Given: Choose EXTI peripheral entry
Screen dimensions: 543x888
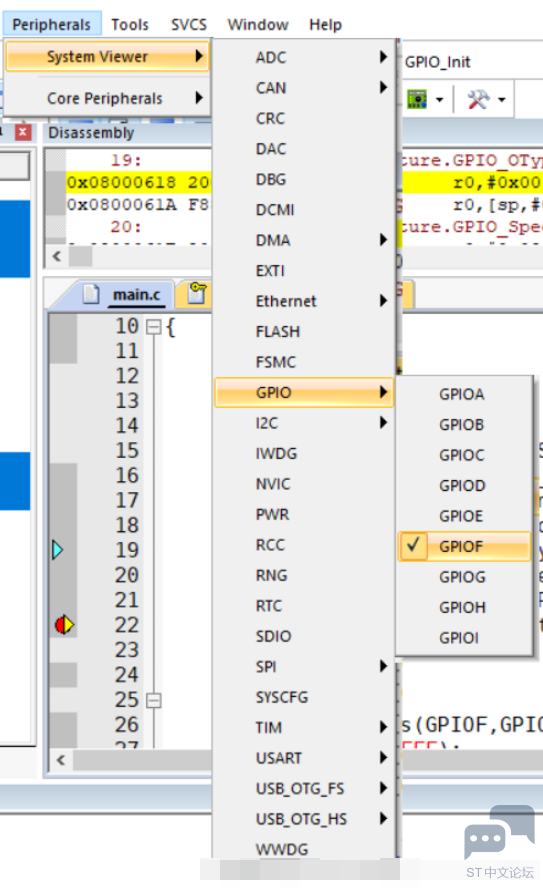Looking at the screenshot, I should click(304, 271).
